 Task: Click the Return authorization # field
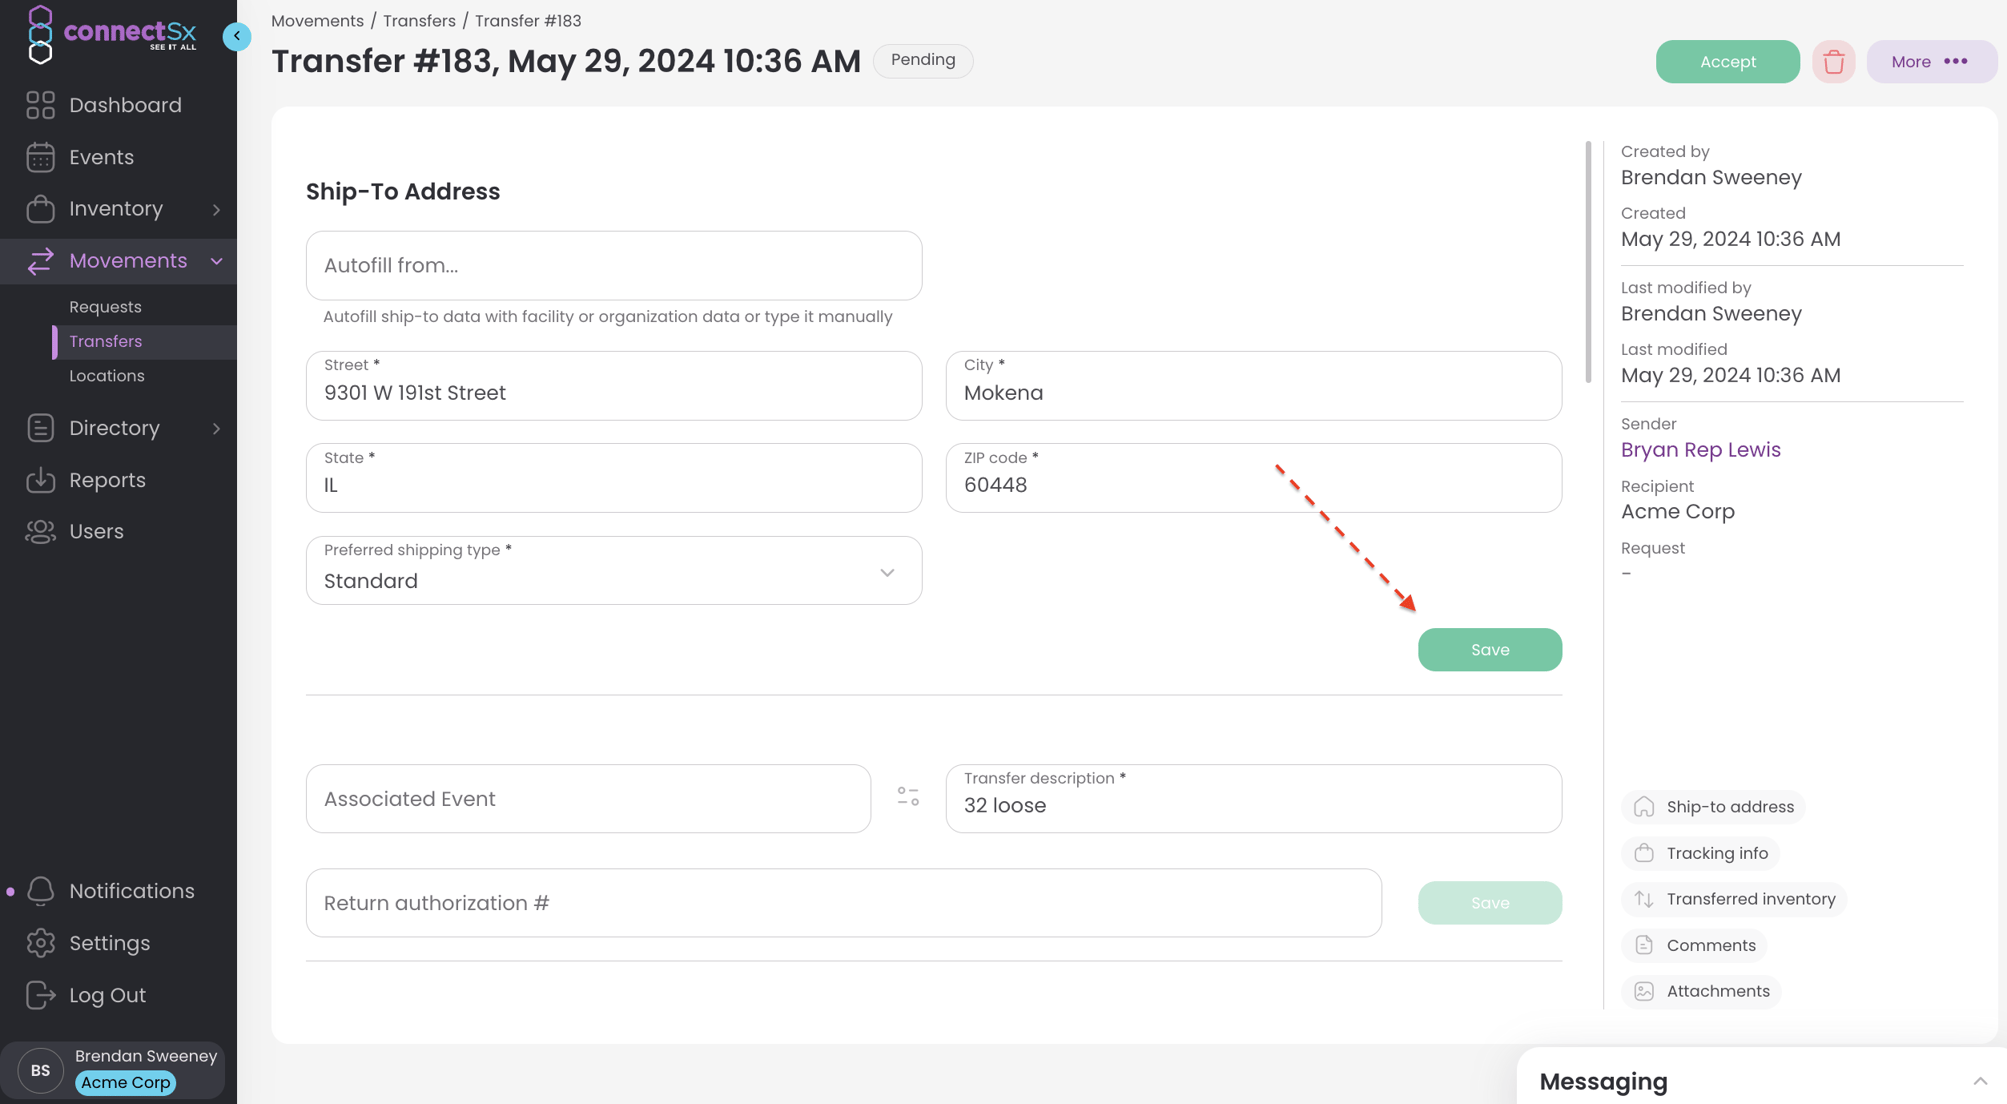(x=843, y=903)
